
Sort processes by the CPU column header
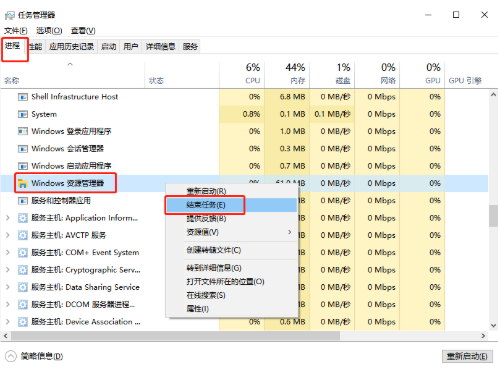(242, 73)
